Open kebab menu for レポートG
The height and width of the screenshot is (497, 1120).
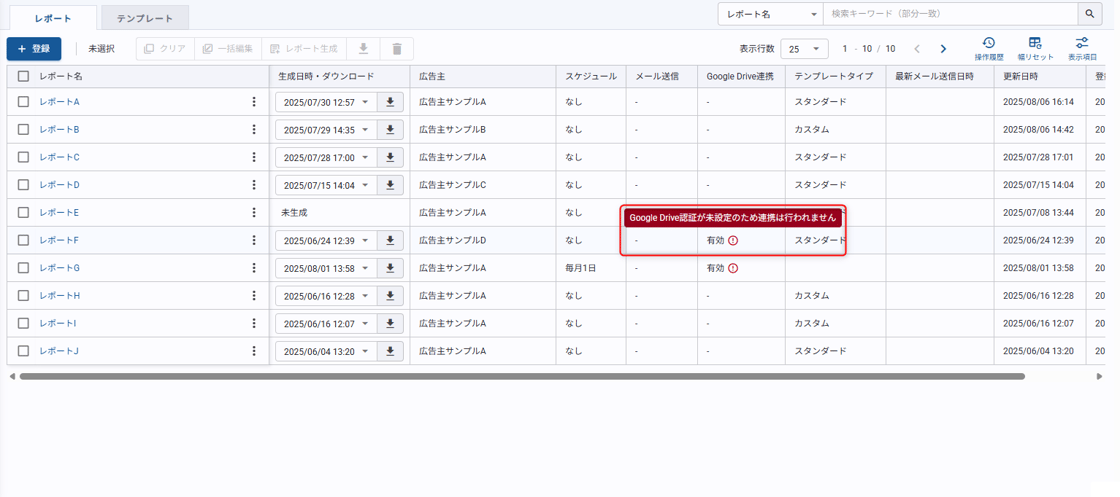click(x=254, y=268)
